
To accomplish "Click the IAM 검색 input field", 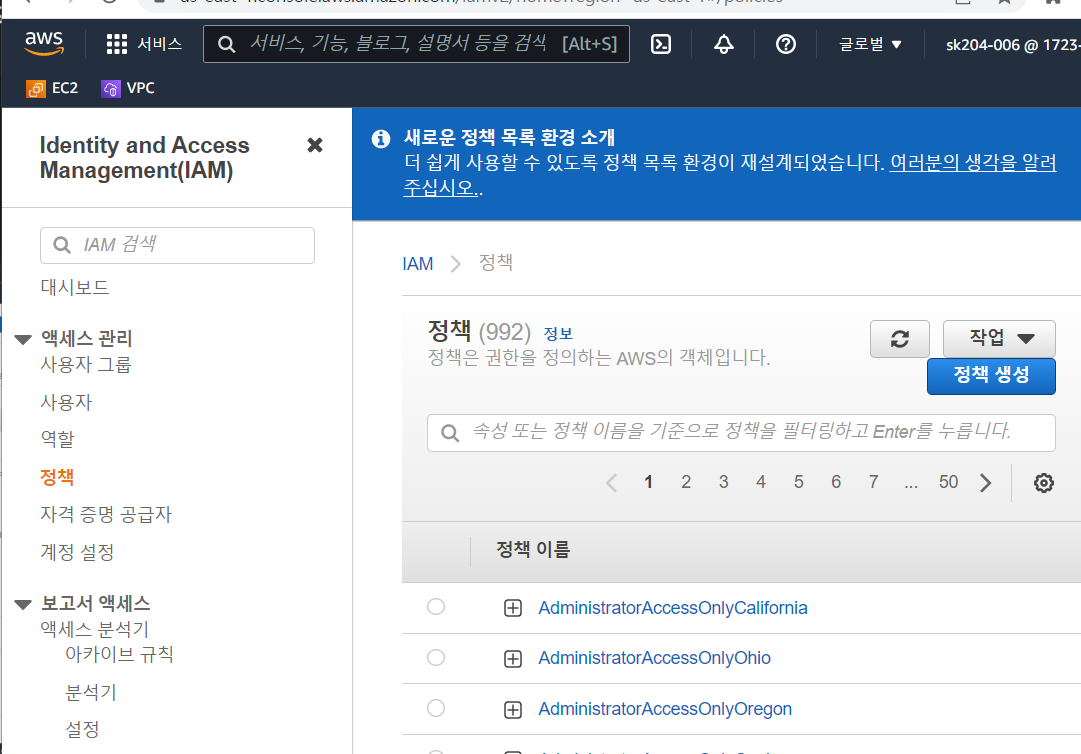I will click(177, 245).
